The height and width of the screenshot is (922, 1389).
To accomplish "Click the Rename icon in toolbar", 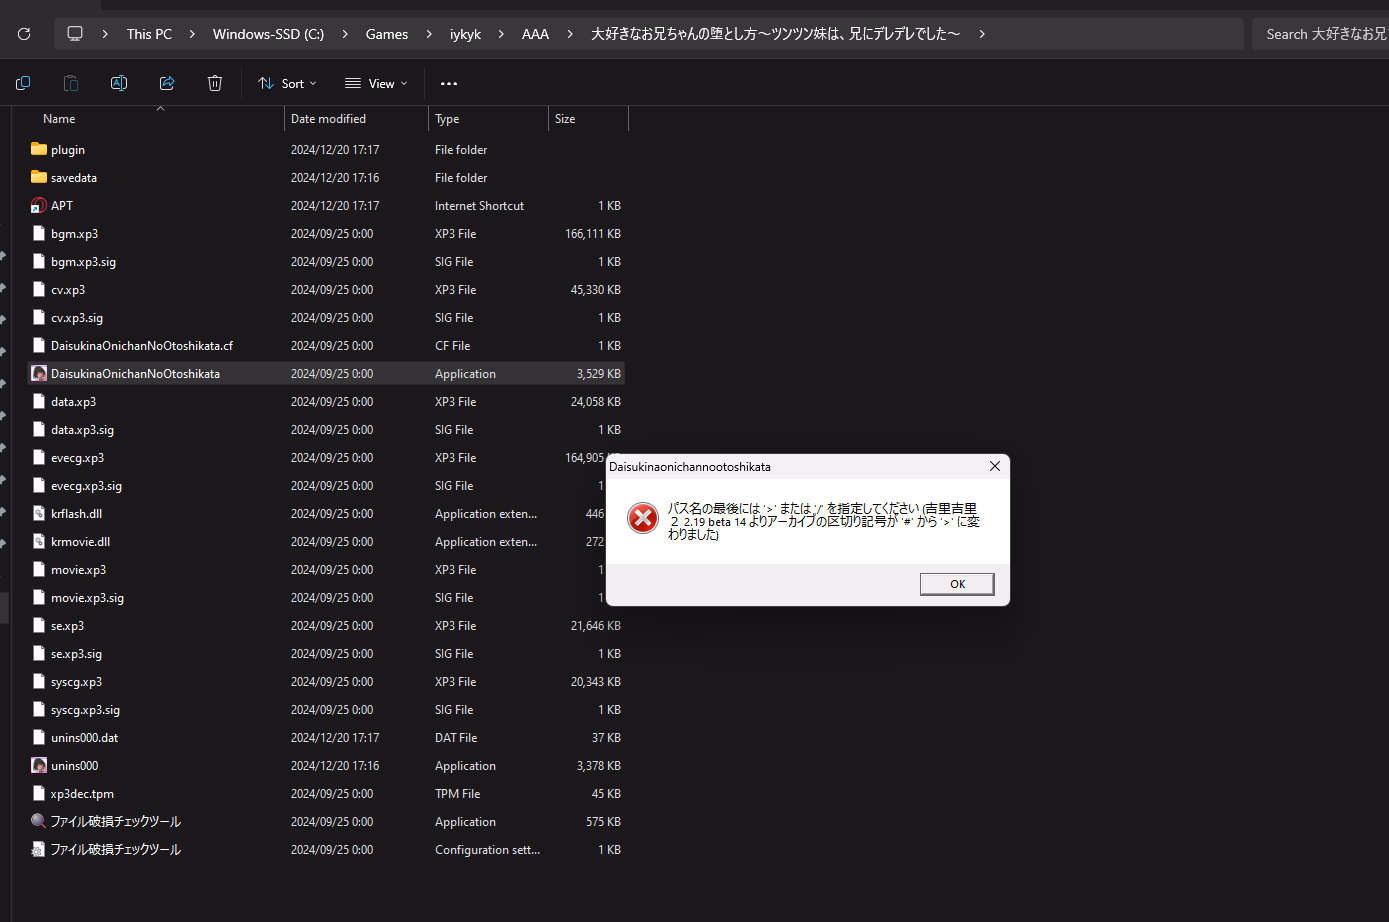I will (119, 83).
